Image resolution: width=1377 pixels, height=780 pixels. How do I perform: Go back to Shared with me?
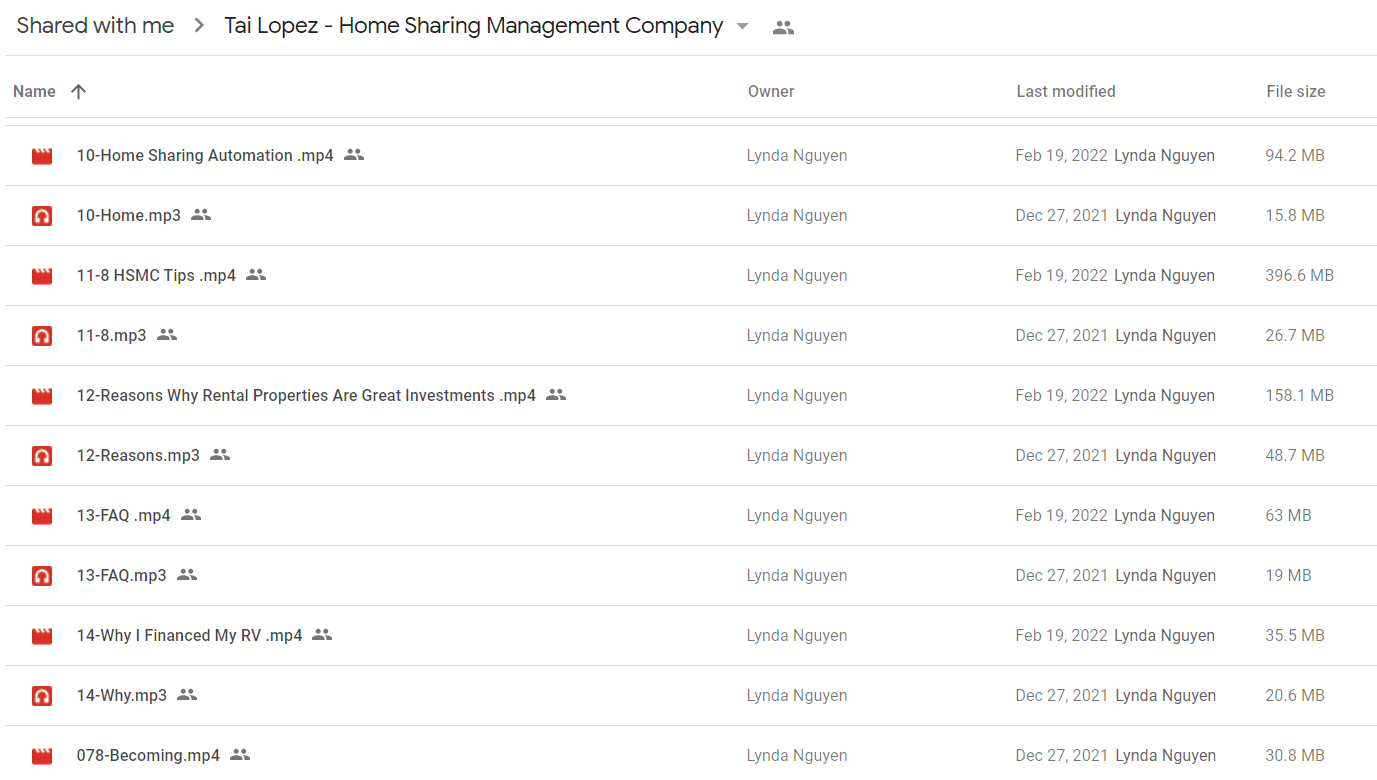(x=95, y=26)
